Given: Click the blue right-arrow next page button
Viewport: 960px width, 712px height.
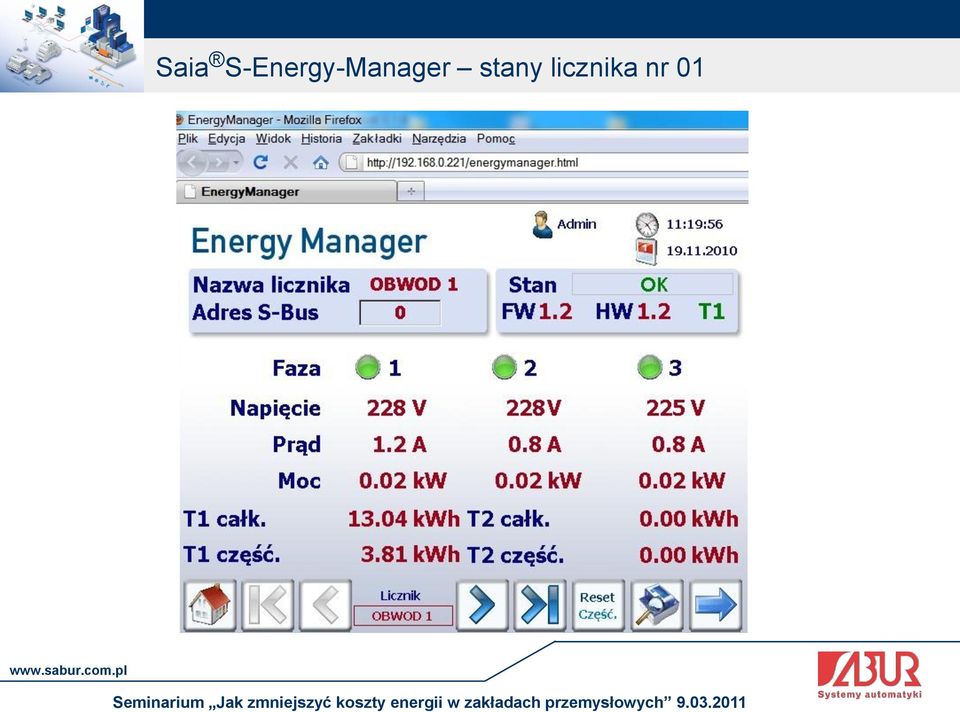Looking at the screenshot, I should click(715, 605).
